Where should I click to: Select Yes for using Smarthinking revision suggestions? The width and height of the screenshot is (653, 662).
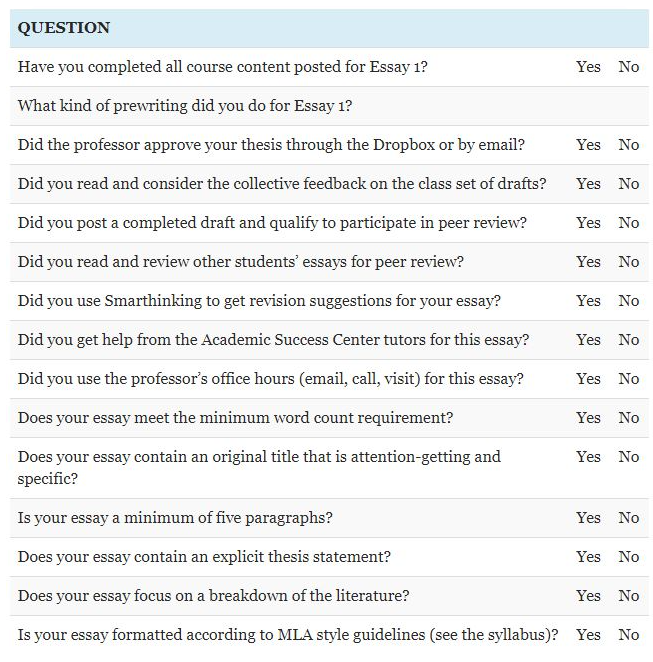tap(588, 301)
